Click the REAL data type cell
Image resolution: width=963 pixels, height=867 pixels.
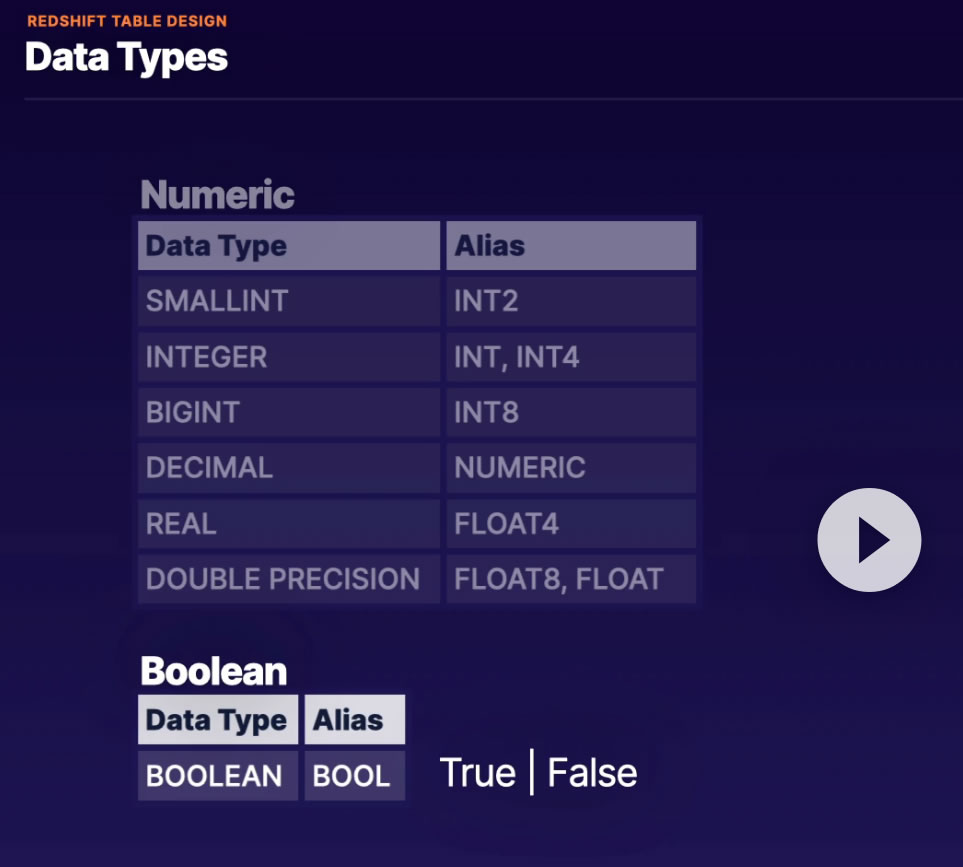(288, 523)
